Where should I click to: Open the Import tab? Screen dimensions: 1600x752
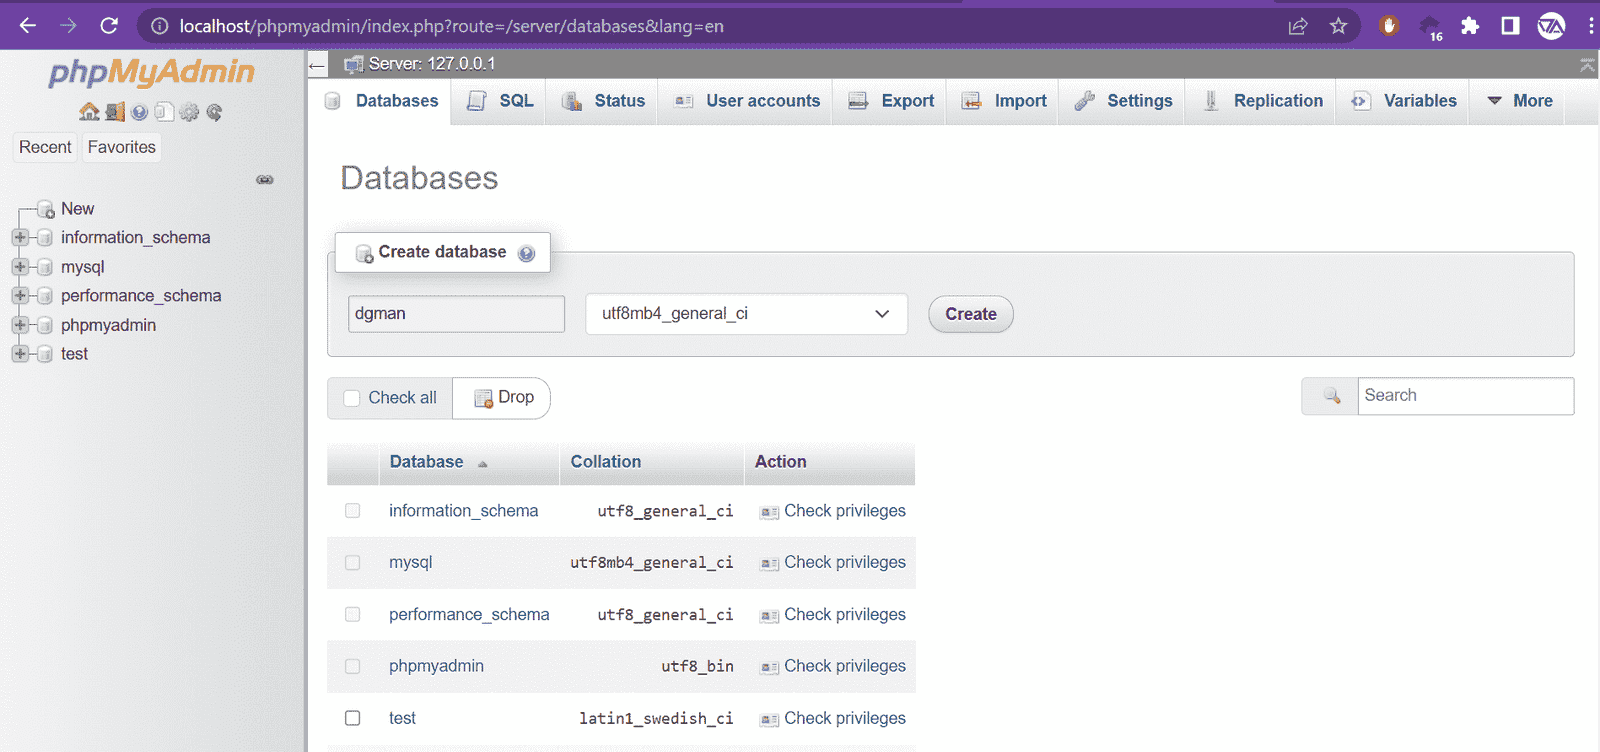[1003, 101]
